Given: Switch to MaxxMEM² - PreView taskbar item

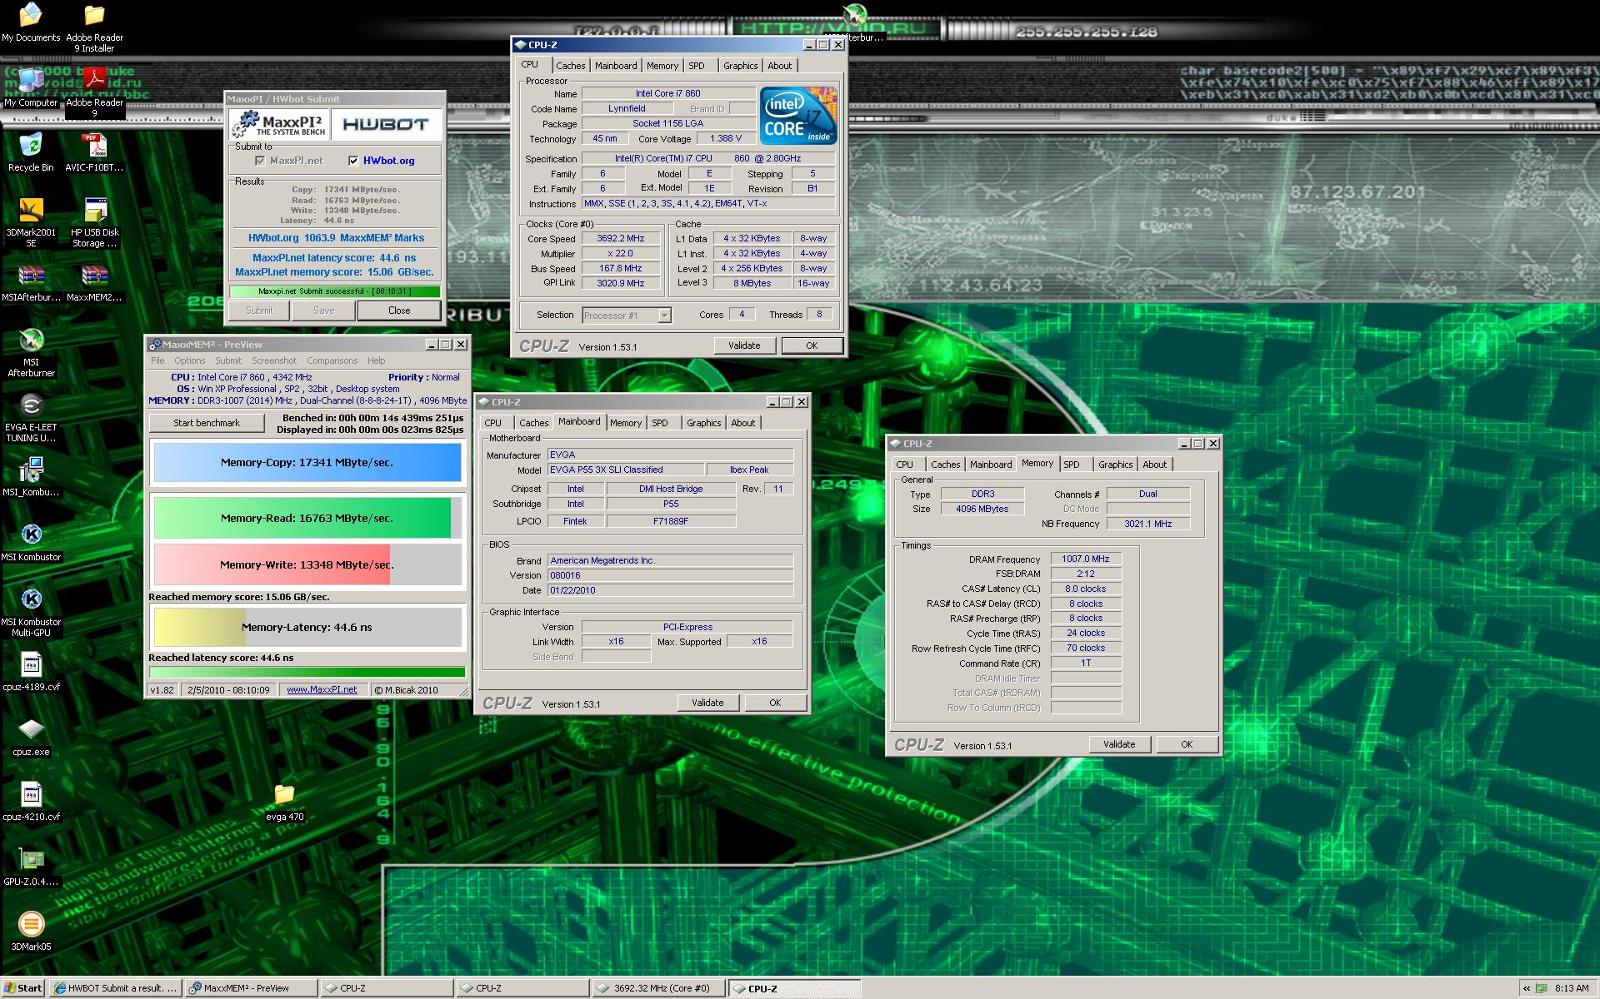Looking at the screenshot, I should (x=252, y=988).
